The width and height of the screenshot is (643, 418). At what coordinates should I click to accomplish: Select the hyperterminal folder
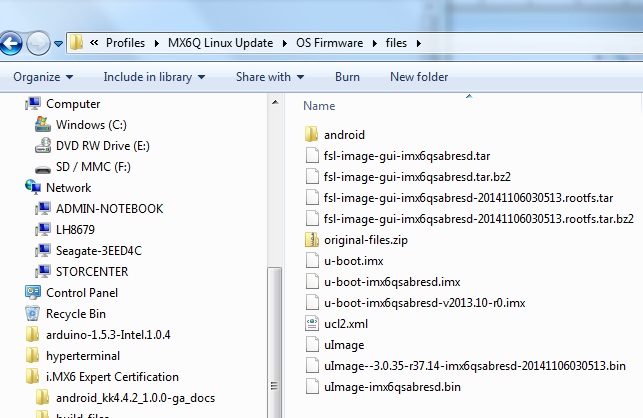click(83, 356)
